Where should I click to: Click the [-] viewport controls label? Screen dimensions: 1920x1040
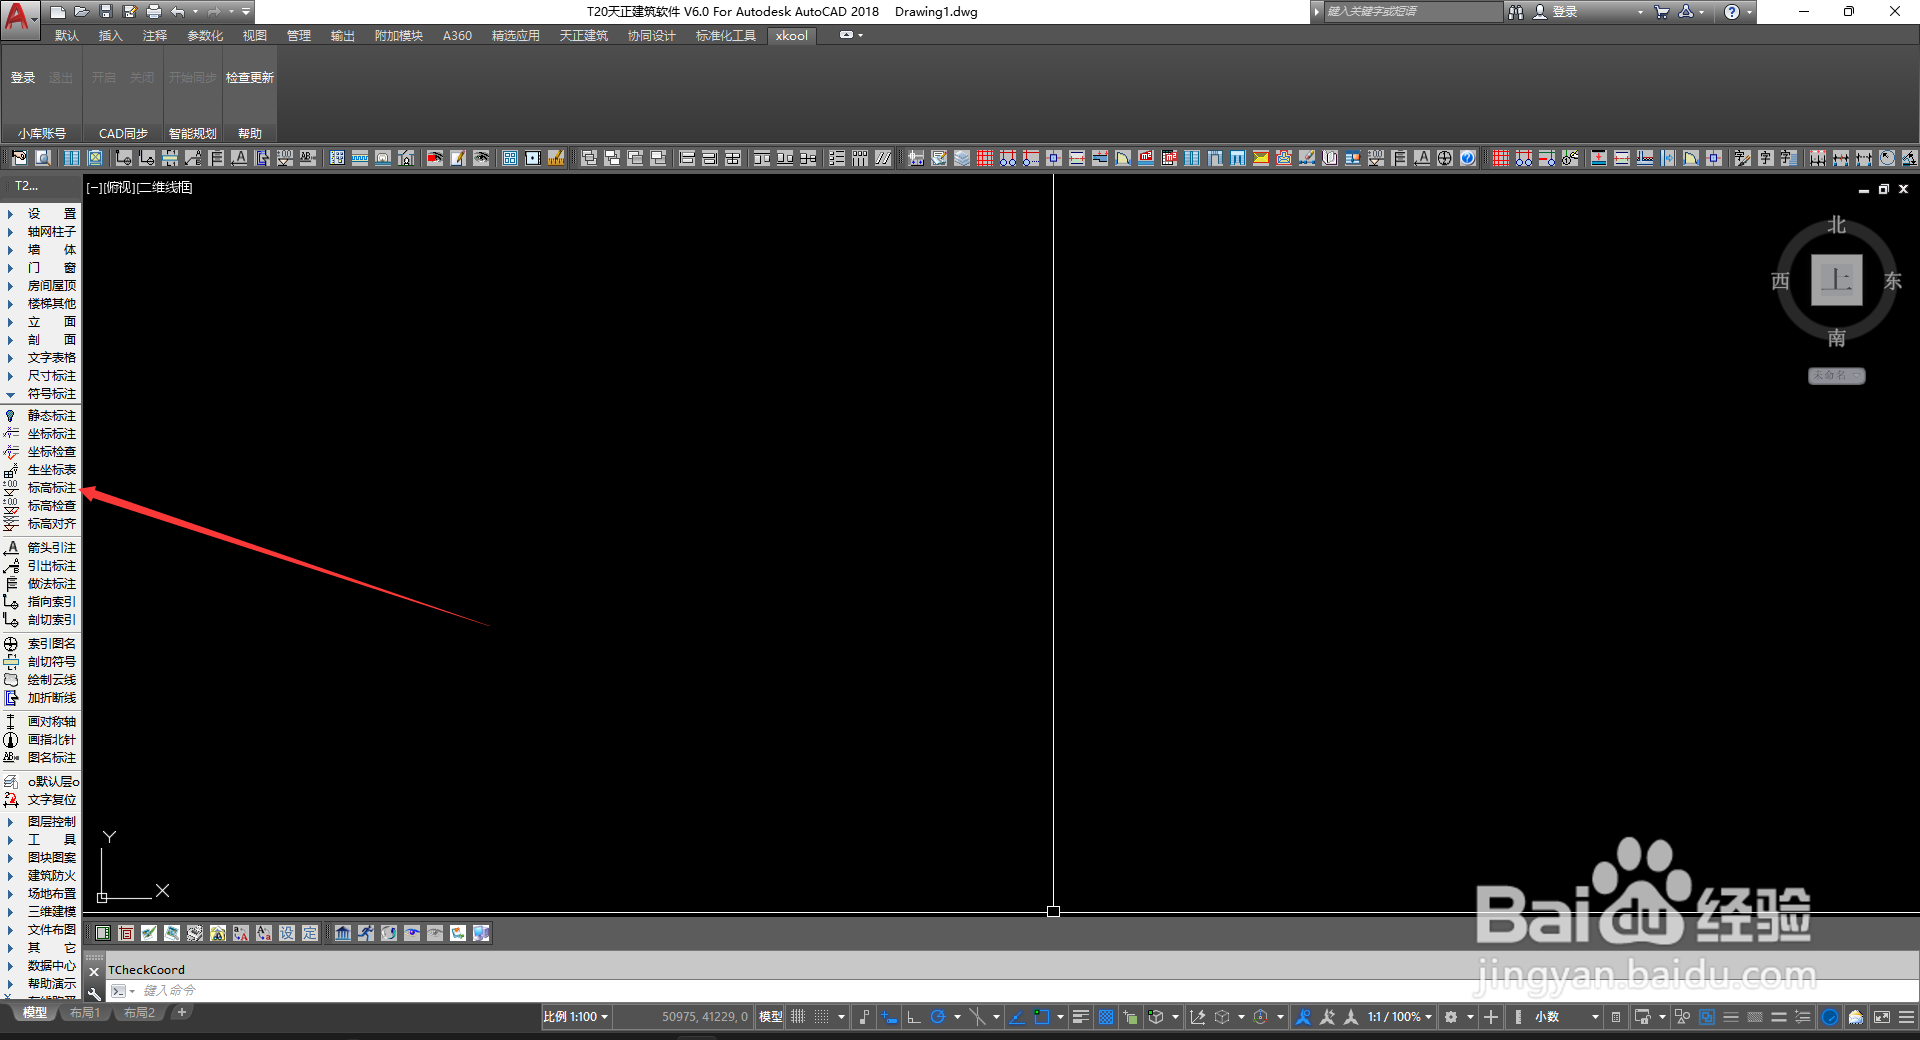(94, 187)
